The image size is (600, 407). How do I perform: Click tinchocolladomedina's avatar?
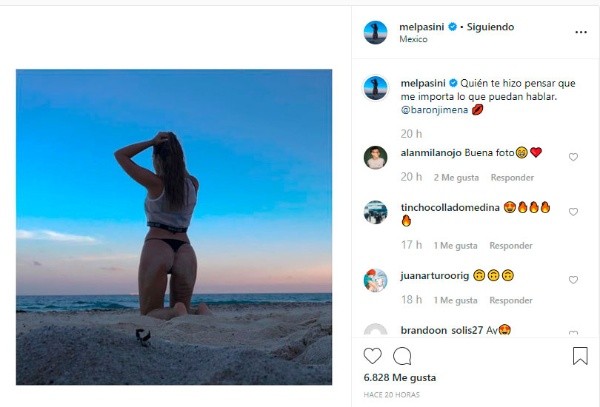(375, 212)
